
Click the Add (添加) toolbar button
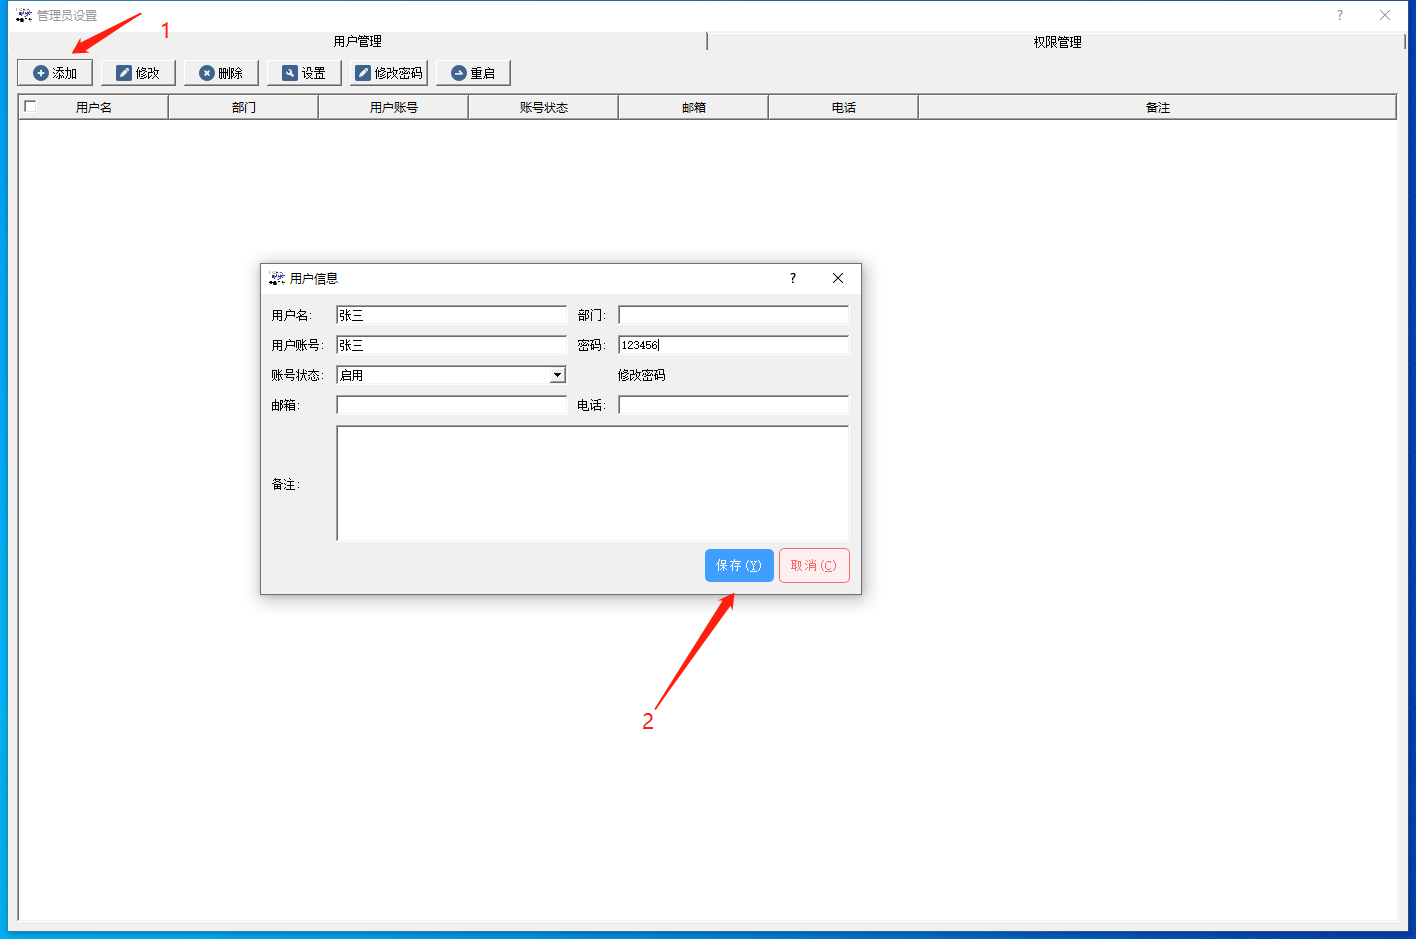coord(55,73)
